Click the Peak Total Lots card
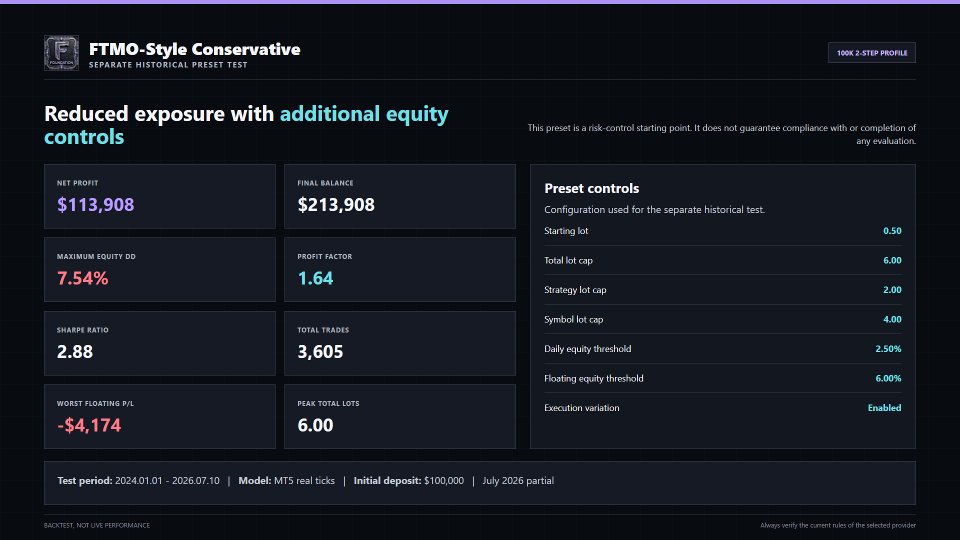Screen dimensions: 960x540 tap(400, 417)
